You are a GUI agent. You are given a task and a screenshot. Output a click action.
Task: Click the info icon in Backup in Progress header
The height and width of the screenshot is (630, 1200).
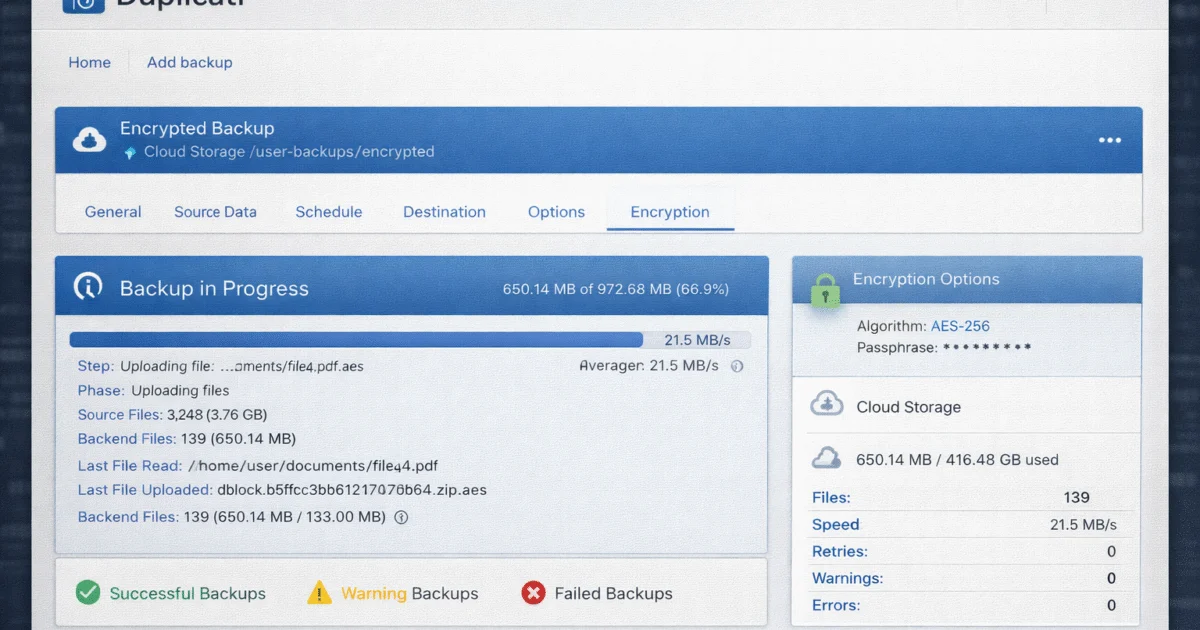click(89, 288)
